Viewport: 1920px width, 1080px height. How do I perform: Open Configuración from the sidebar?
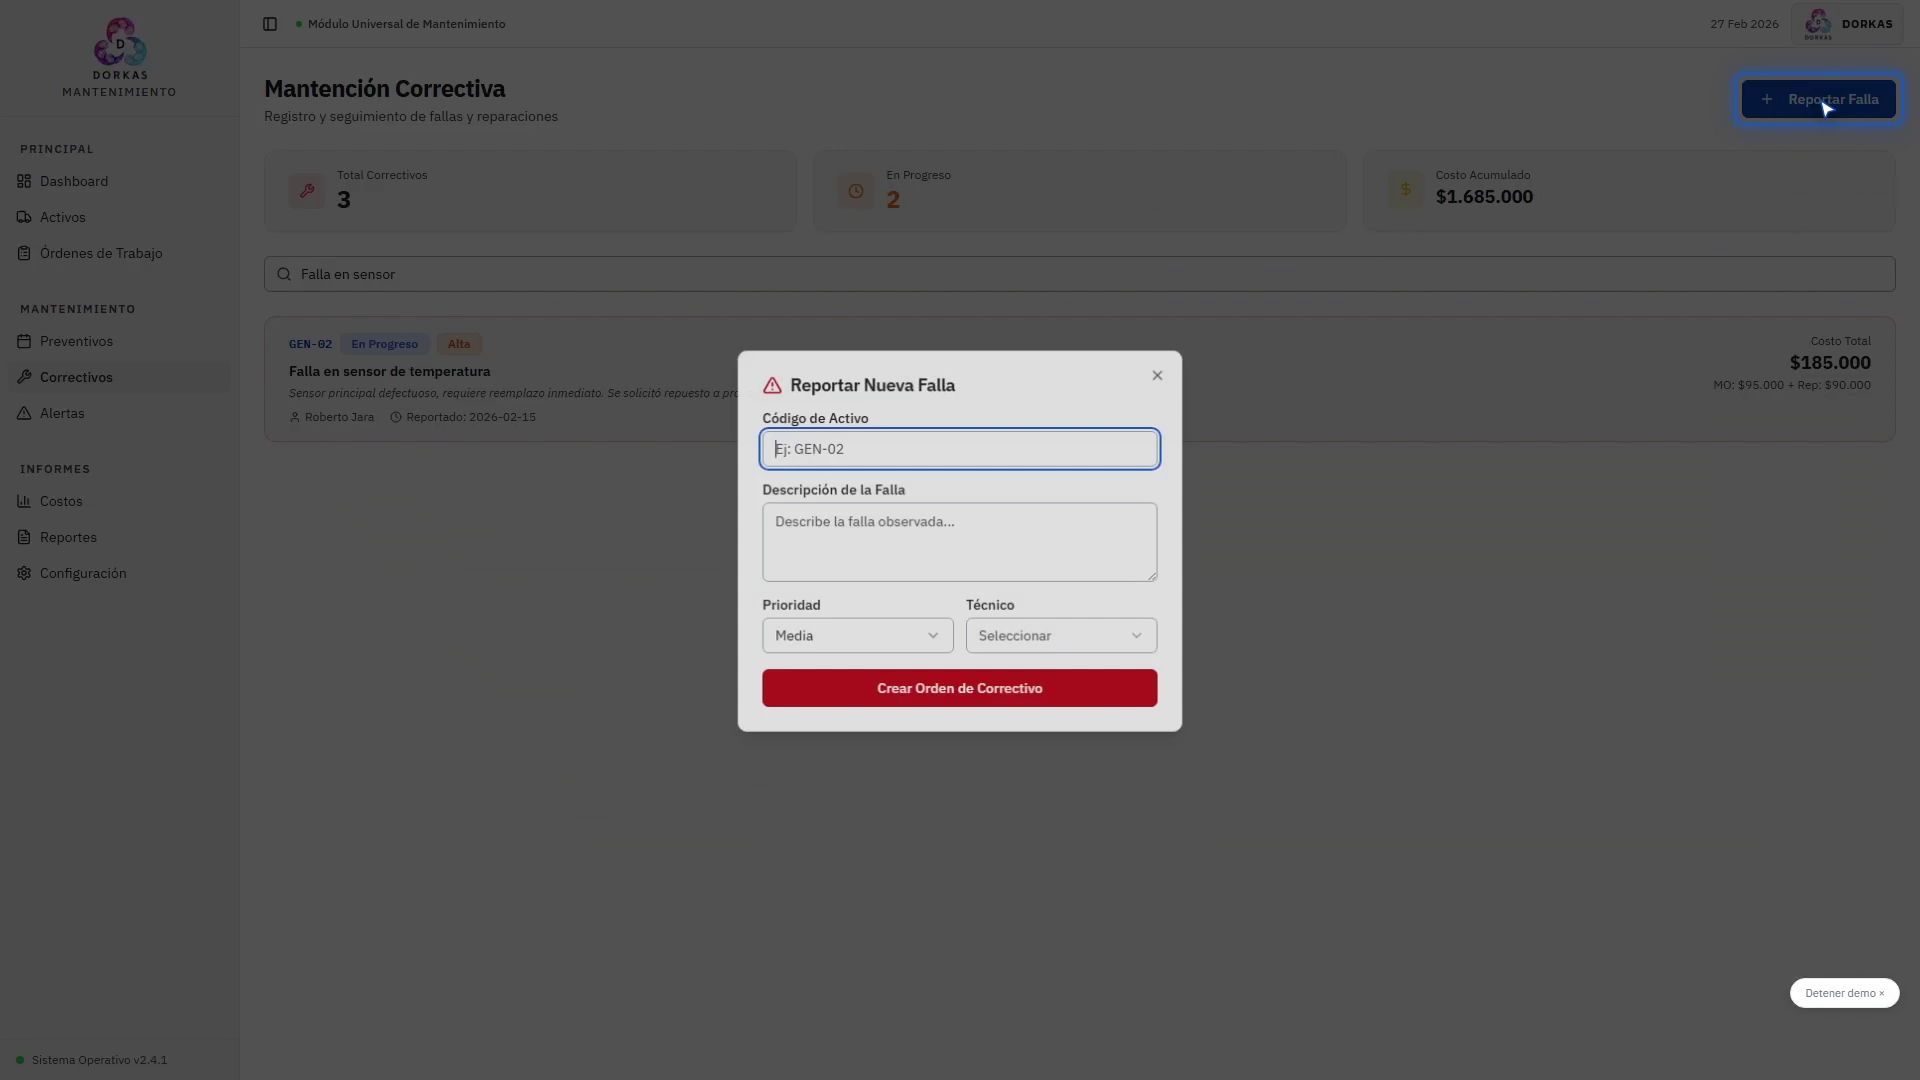point(83,573)
